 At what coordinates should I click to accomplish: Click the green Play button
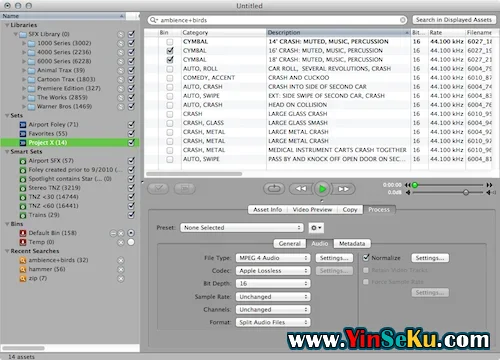(x=322, y=189)
